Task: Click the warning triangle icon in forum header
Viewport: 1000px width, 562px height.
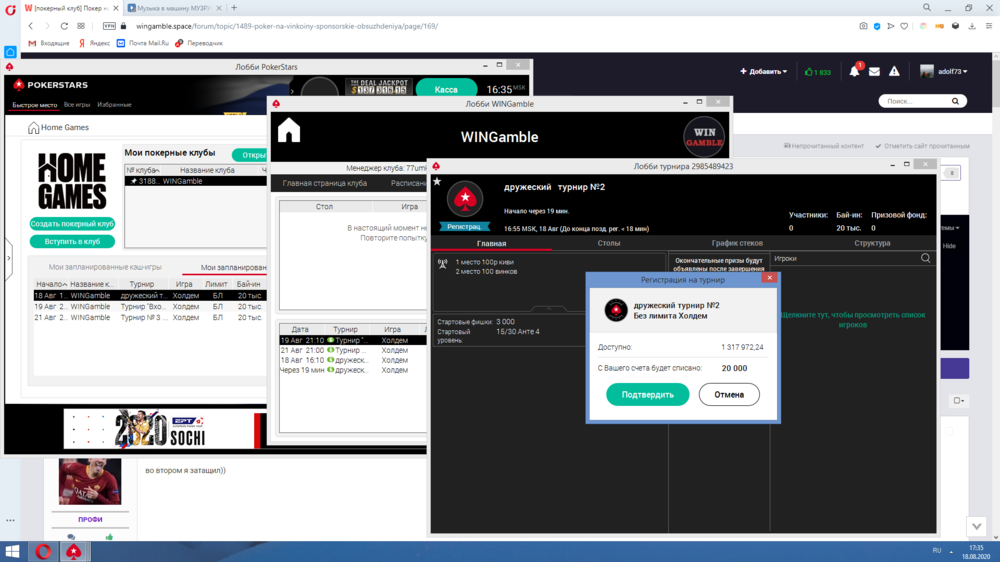Action: (894, 72)
